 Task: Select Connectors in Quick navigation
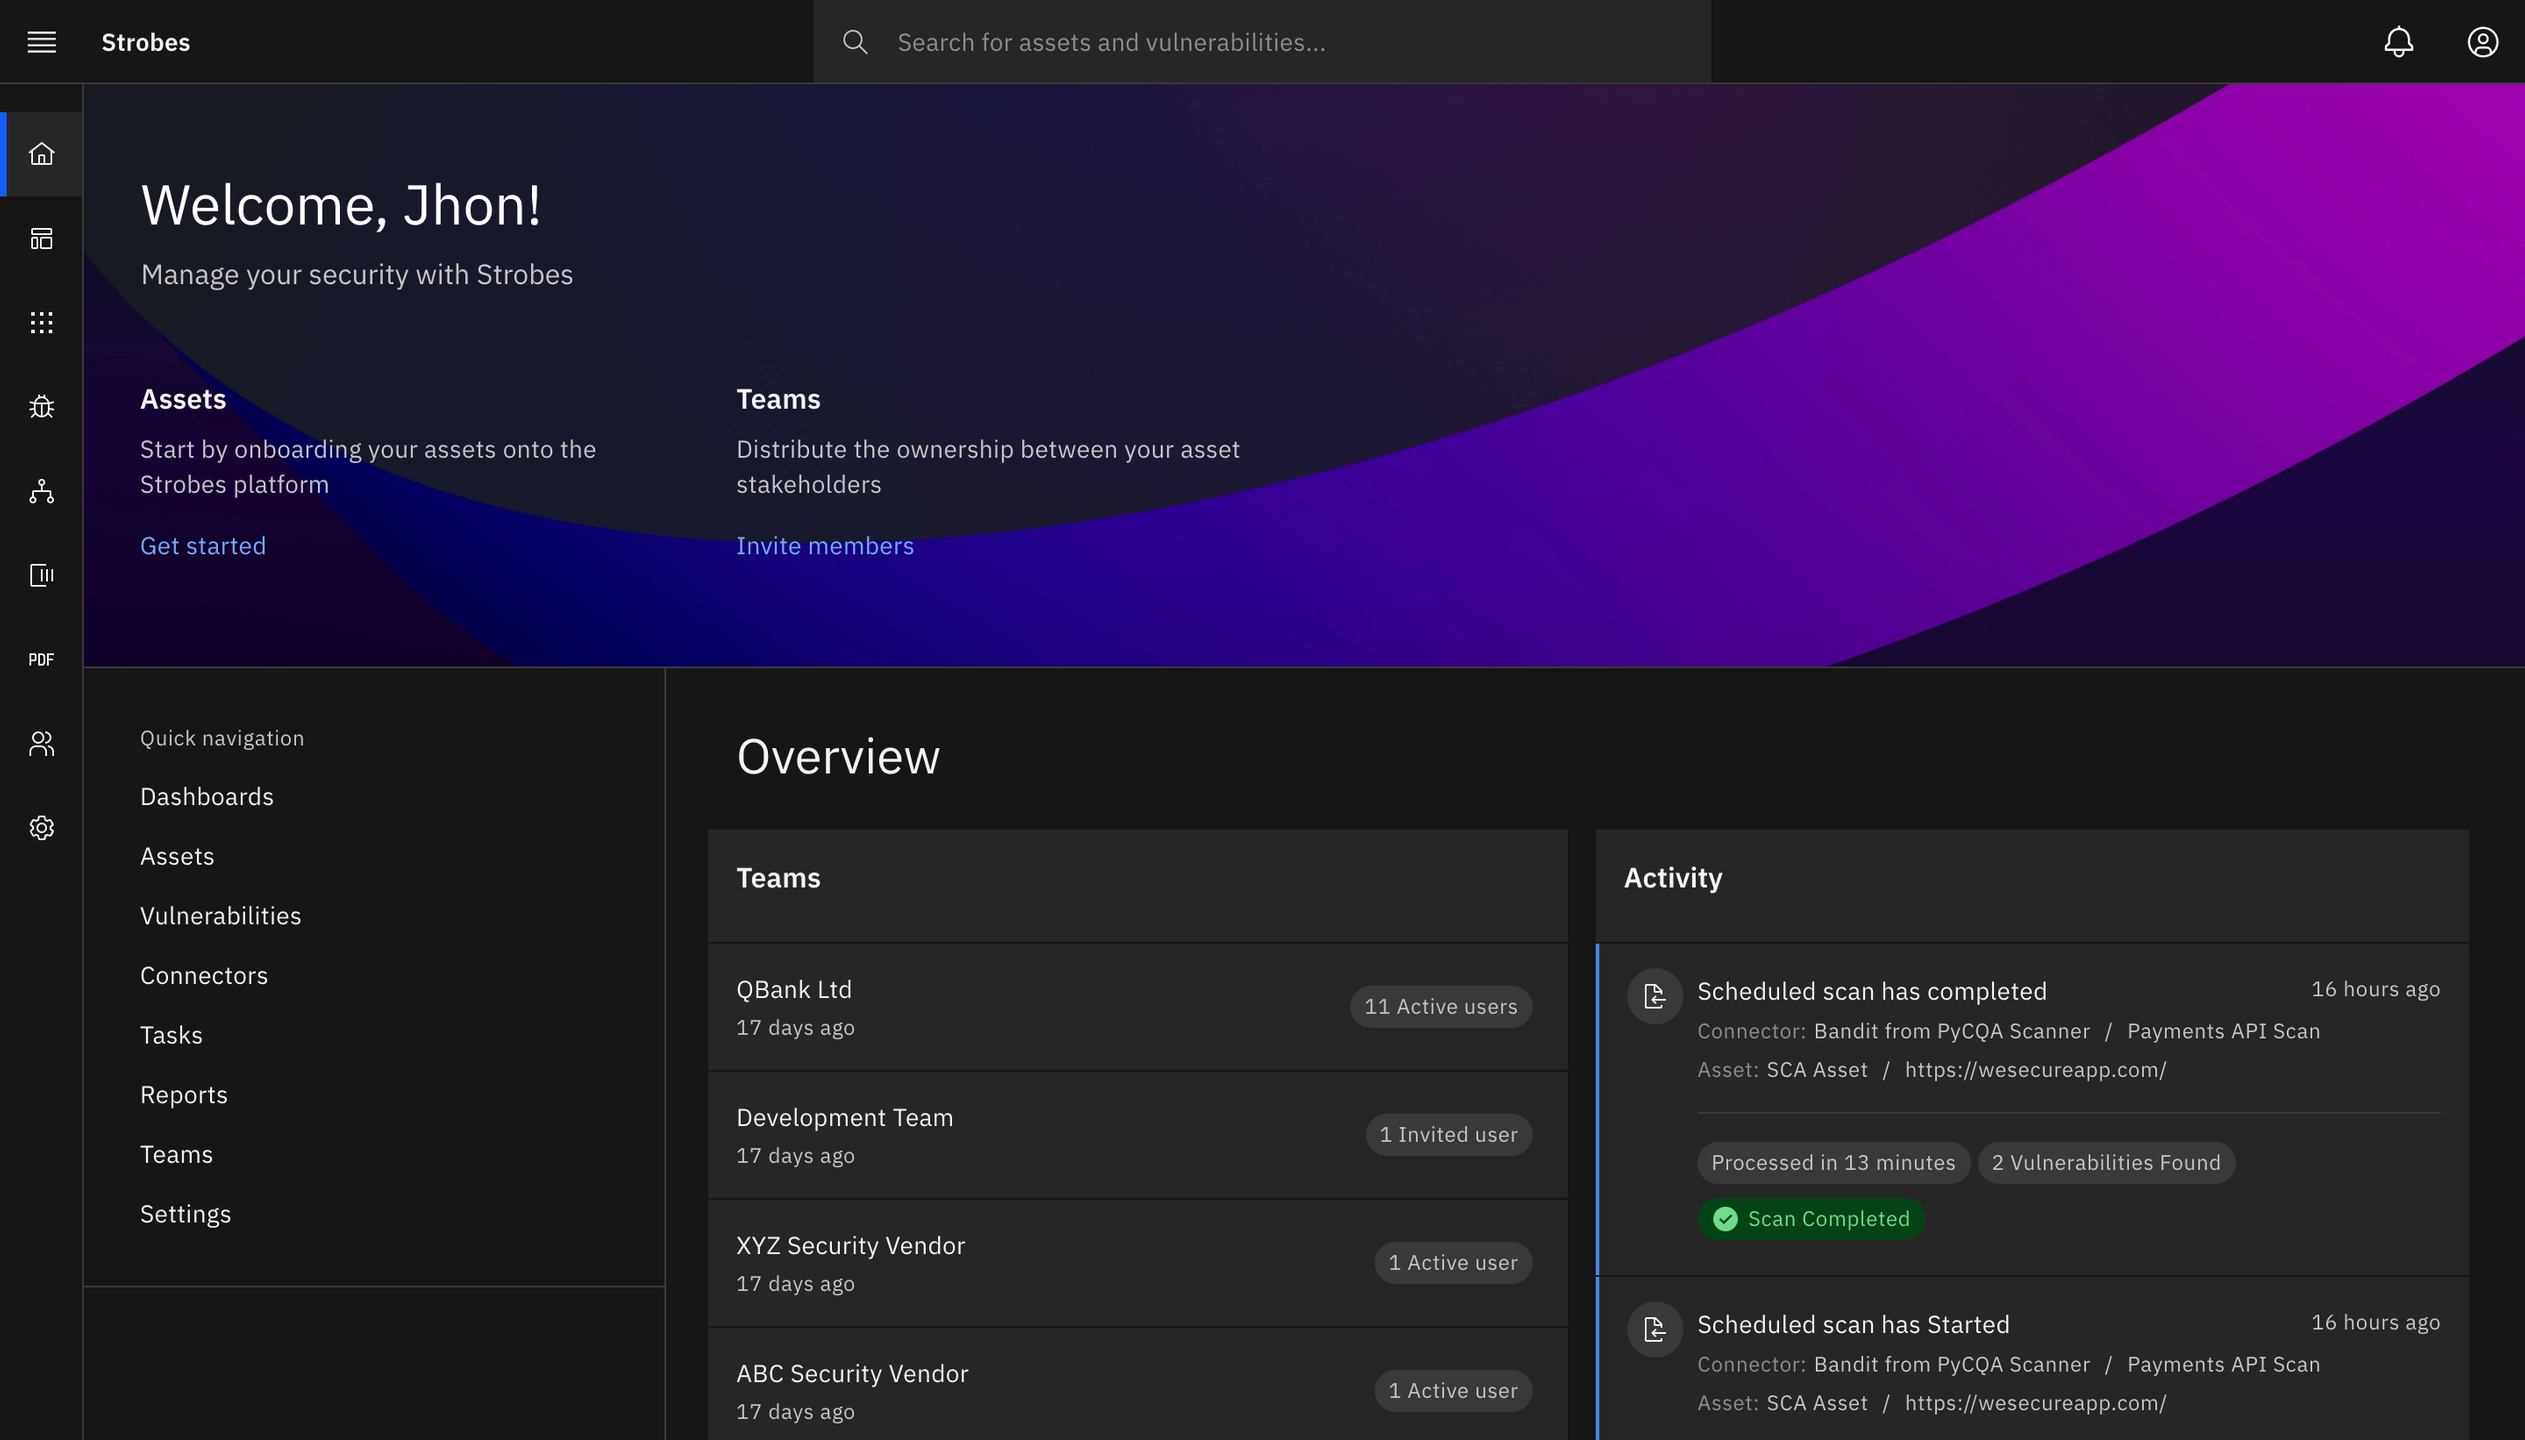pyautogui.click(x=204, y=975)
